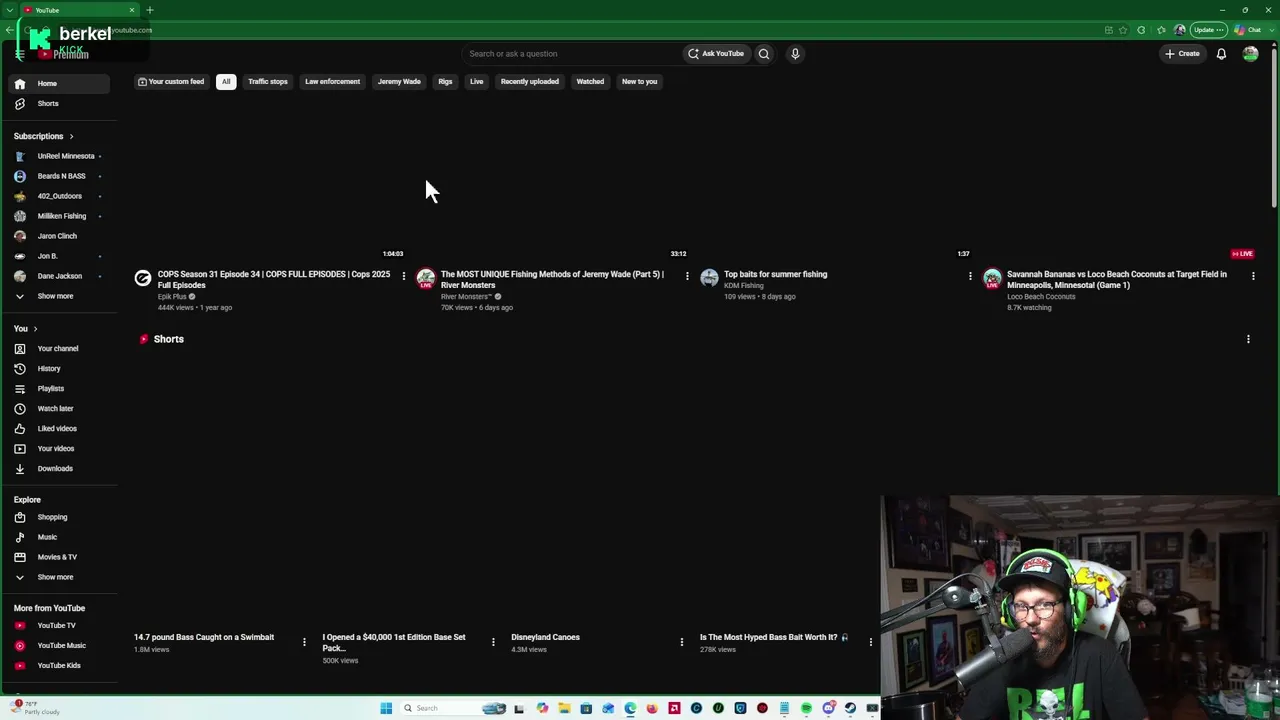Expand the You section chevron
The width and height of the screenshot is (1280, 720).
coord(35,329)
